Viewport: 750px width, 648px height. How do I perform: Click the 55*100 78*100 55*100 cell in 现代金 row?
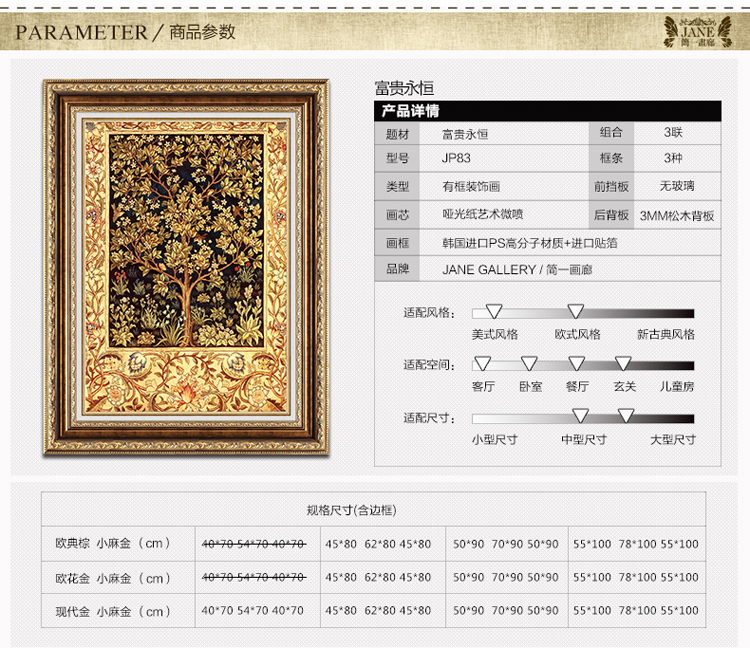click(x=636, y=610)
